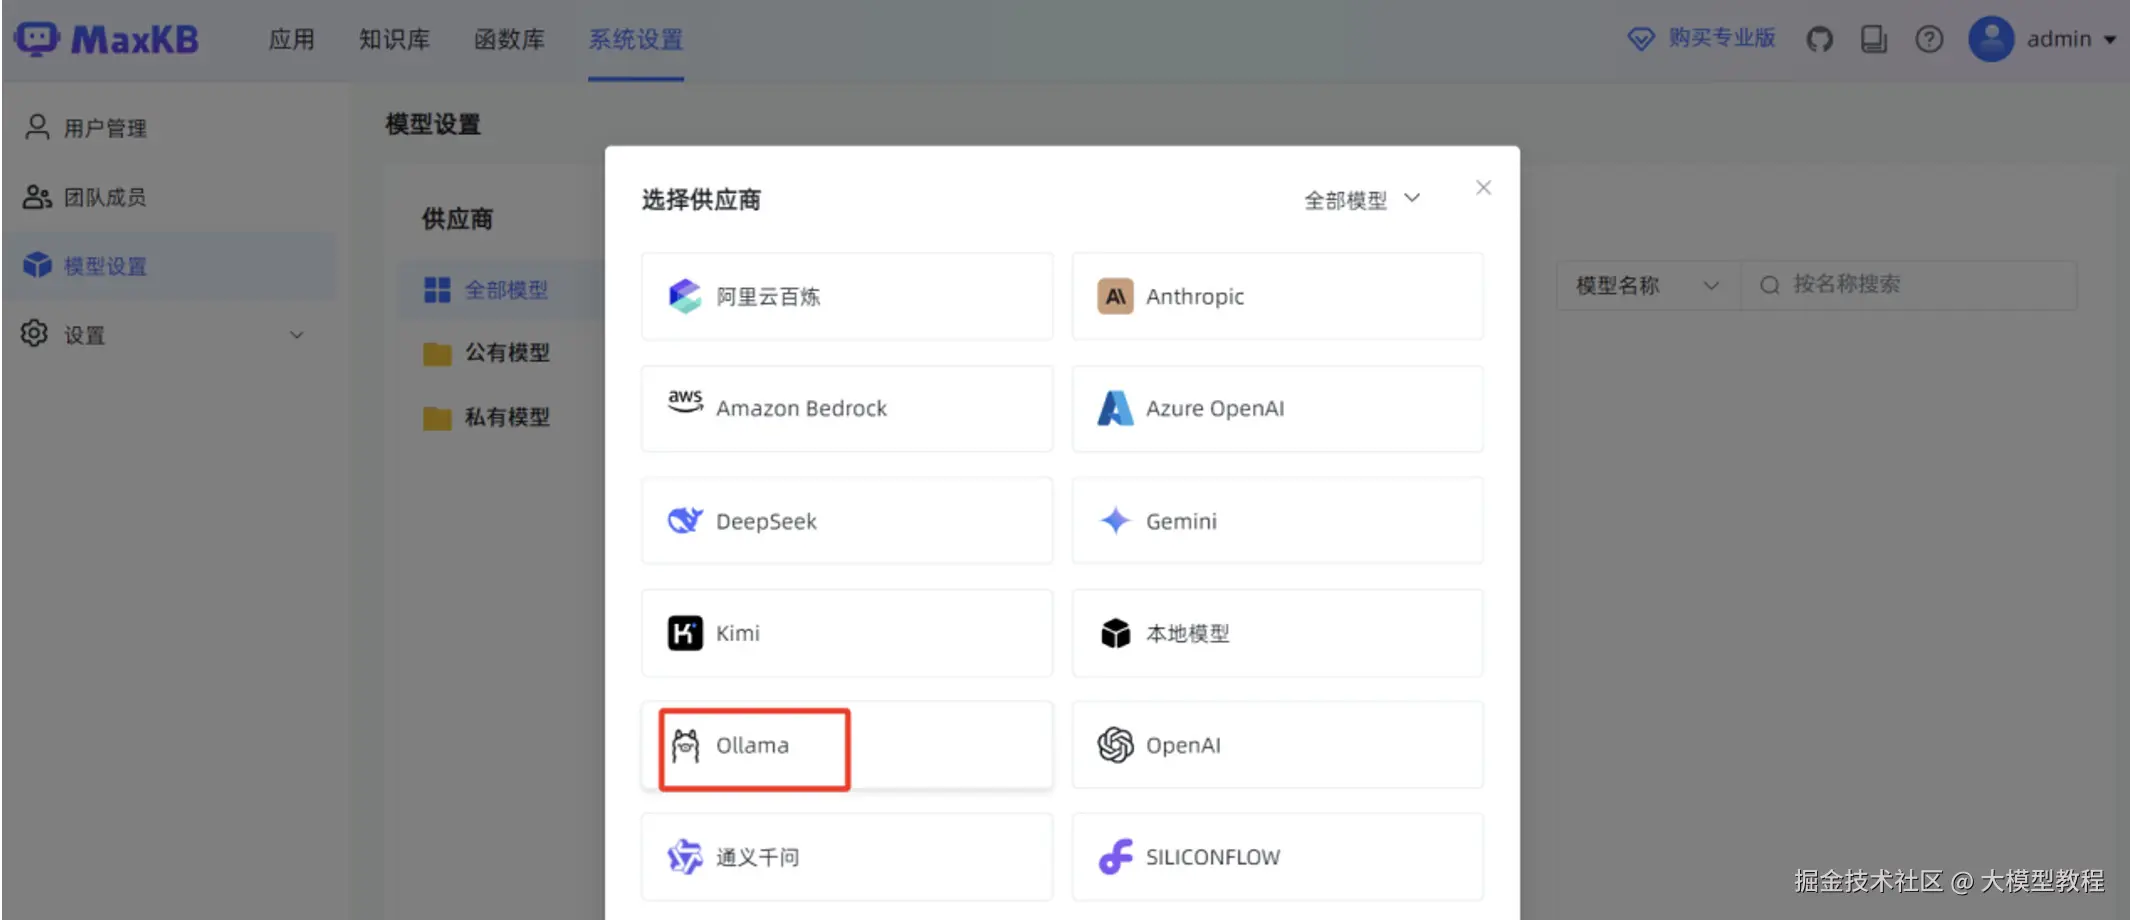Click the Anthropic logo icon
2130x920 pixels.
1115,296
